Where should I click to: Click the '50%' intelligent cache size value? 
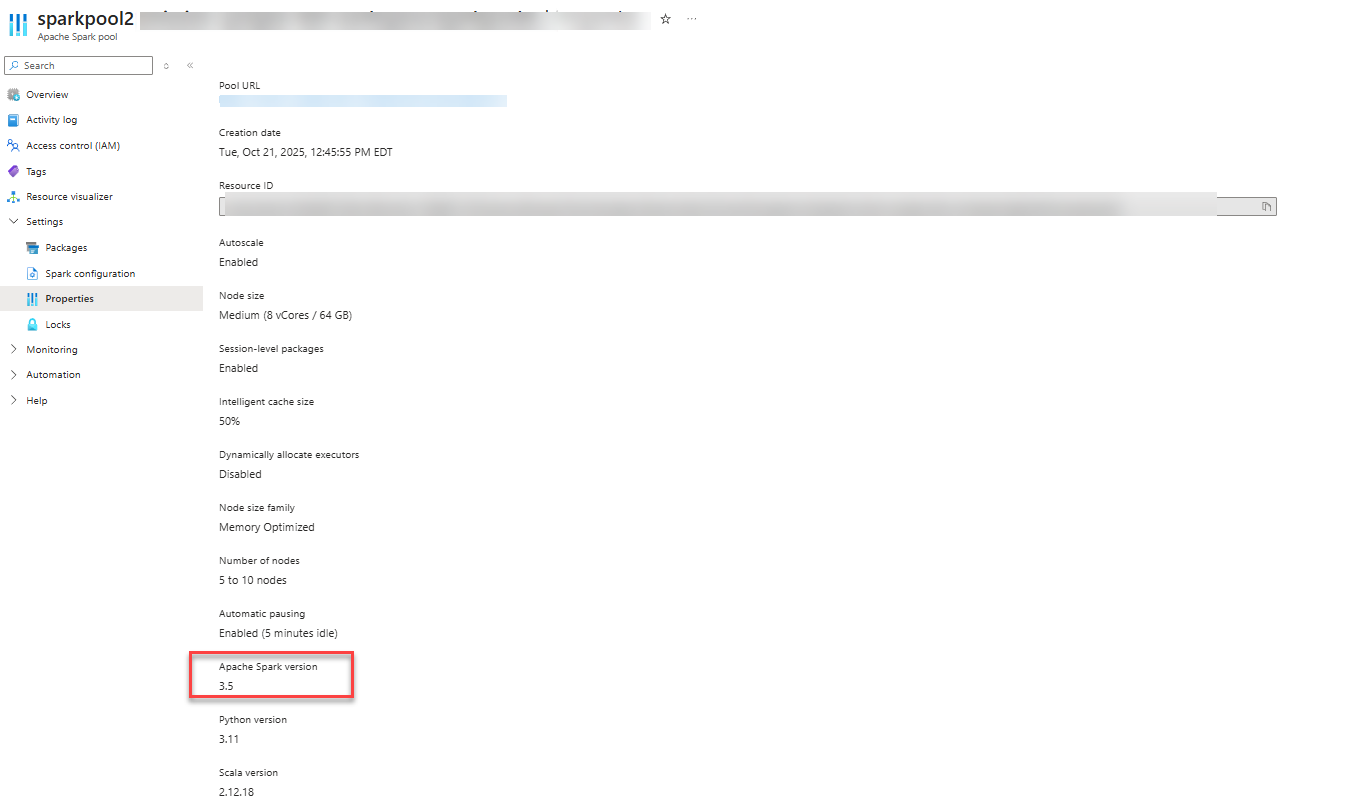click(x=229, y=421)
